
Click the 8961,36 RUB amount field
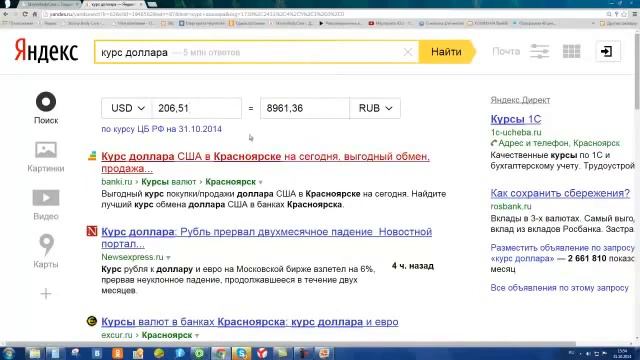pos(305,108)
